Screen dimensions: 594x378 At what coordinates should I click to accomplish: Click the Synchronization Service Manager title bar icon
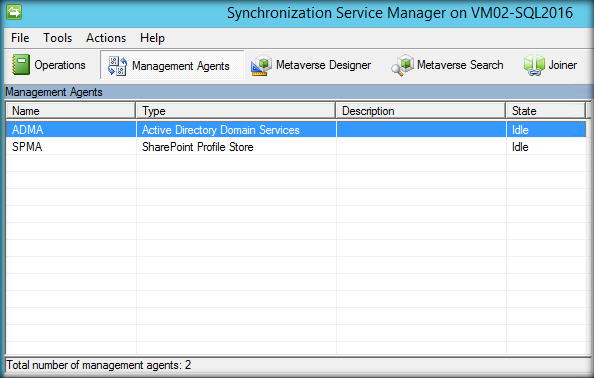click(14, 12)
